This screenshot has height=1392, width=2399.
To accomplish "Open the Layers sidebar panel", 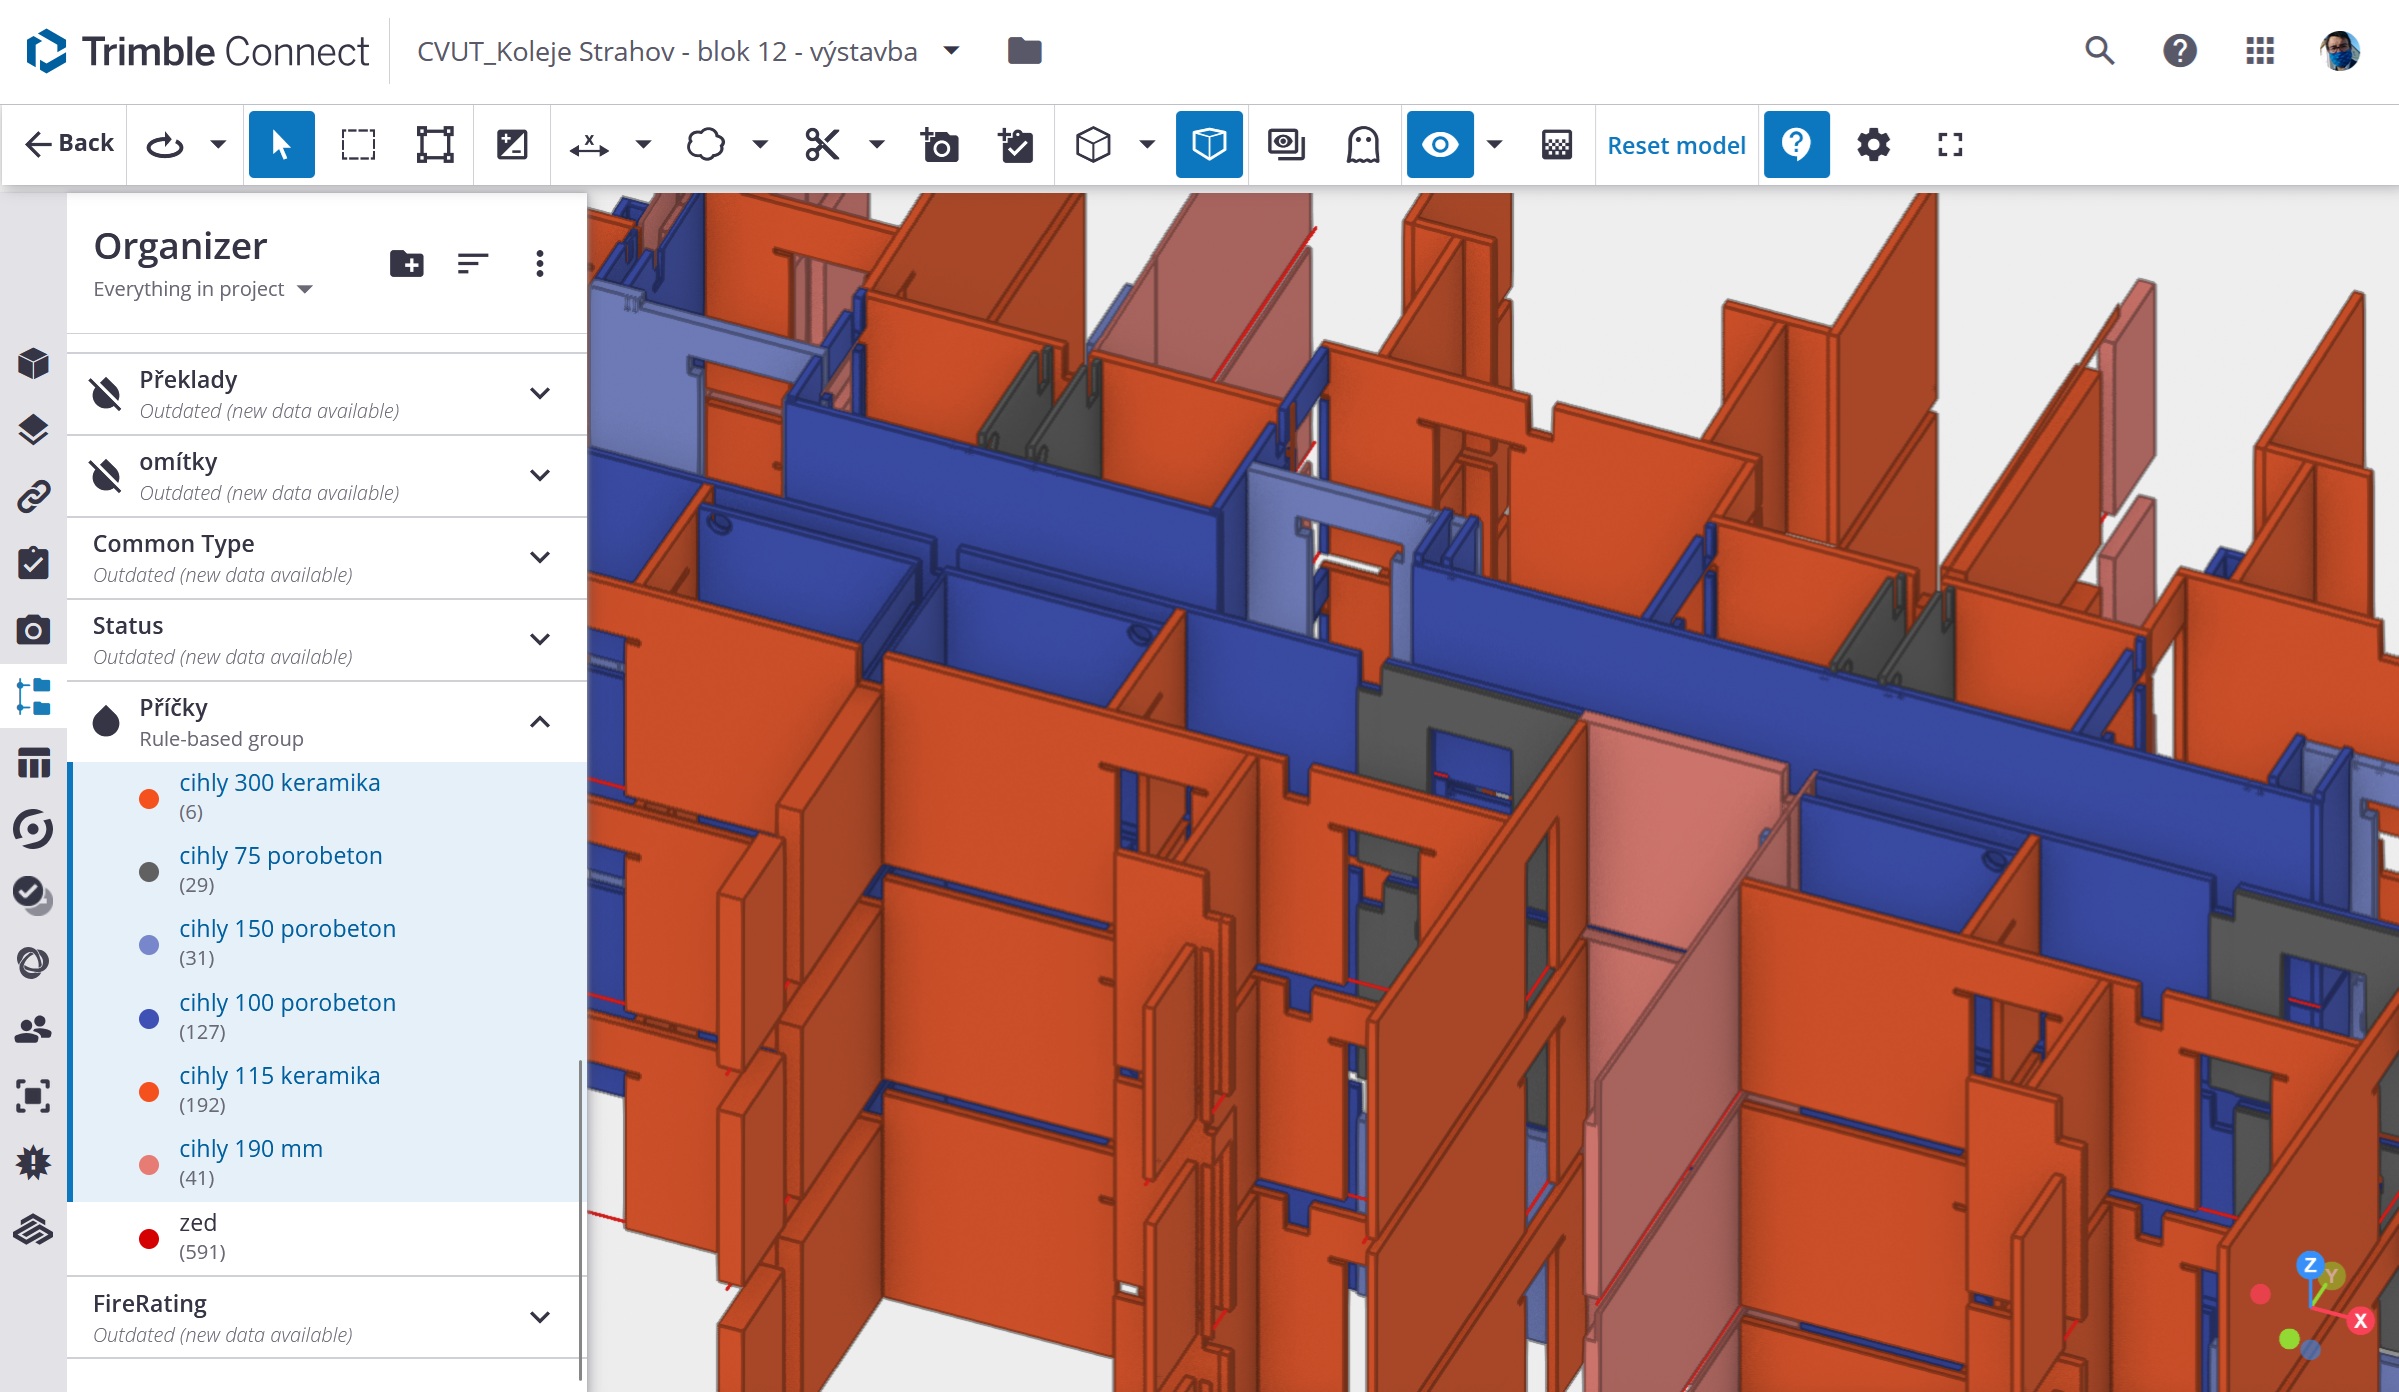I will tap(33, 430).
